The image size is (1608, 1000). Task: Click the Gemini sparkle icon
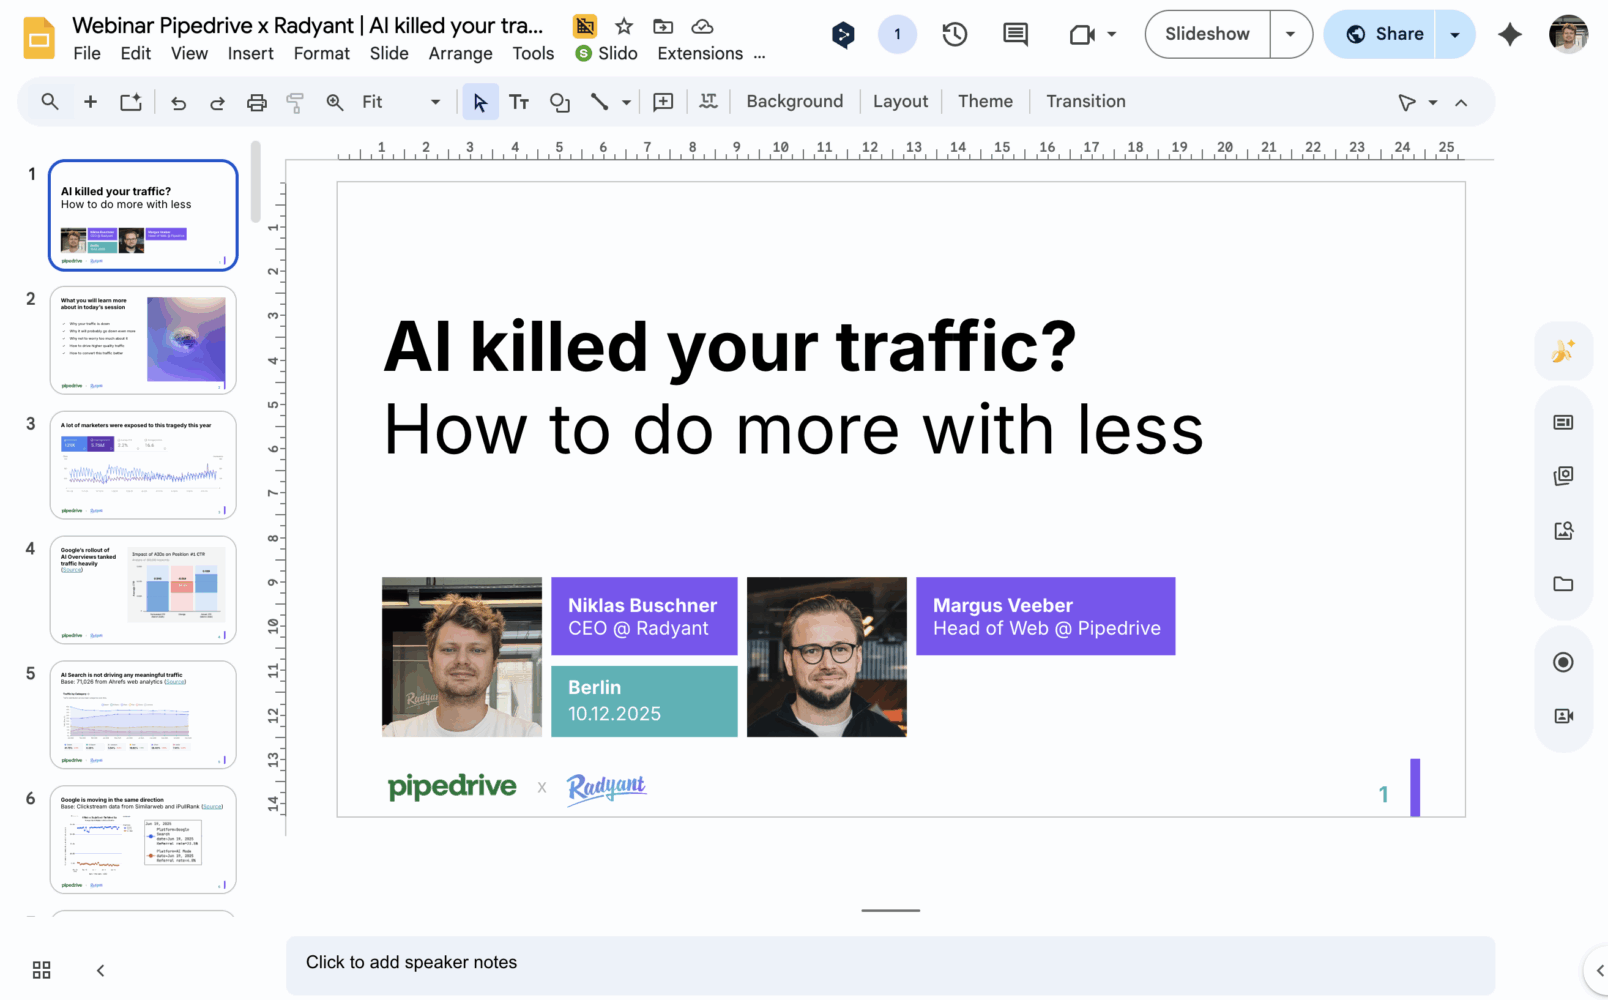click(x=1510, y=34)
